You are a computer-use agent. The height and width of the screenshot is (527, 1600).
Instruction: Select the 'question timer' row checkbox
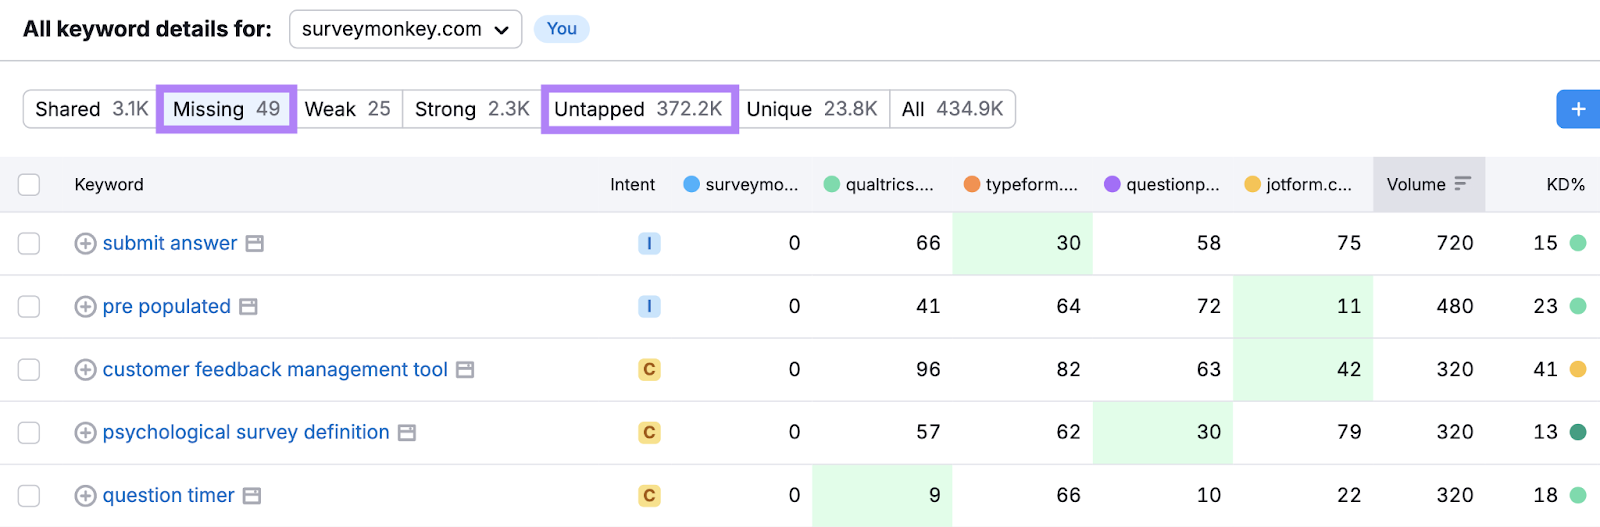click(29, 496)
